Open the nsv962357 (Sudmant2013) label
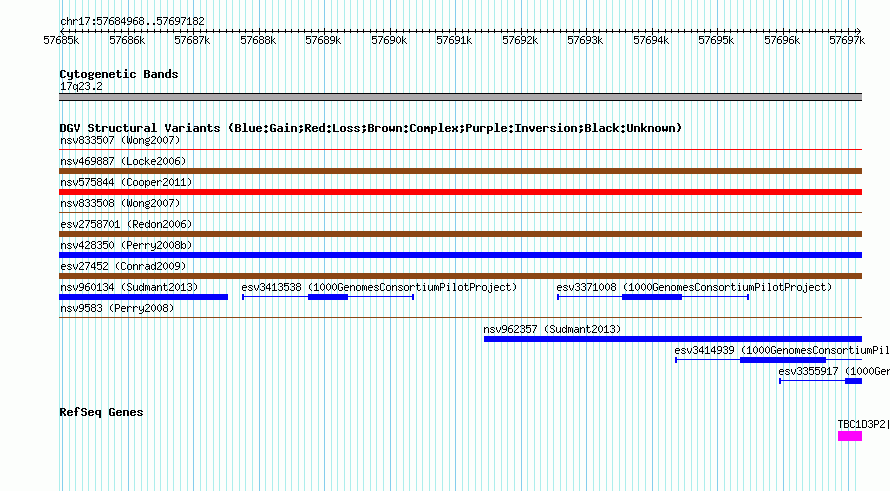 (x=552, y=329)
